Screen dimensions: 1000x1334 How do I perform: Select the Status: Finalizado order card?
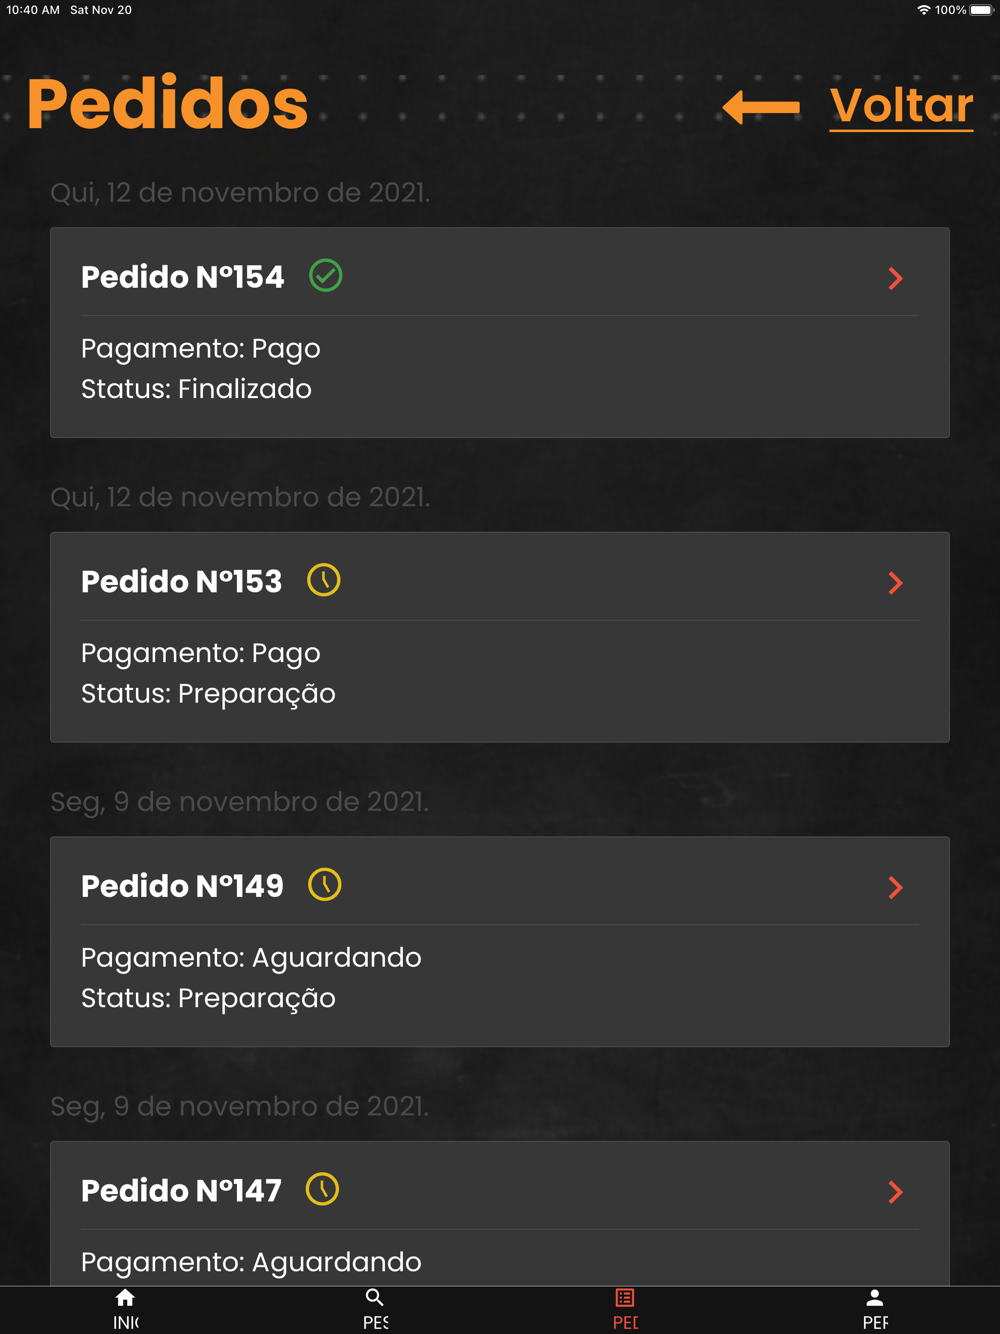click(x=500, y=333)
